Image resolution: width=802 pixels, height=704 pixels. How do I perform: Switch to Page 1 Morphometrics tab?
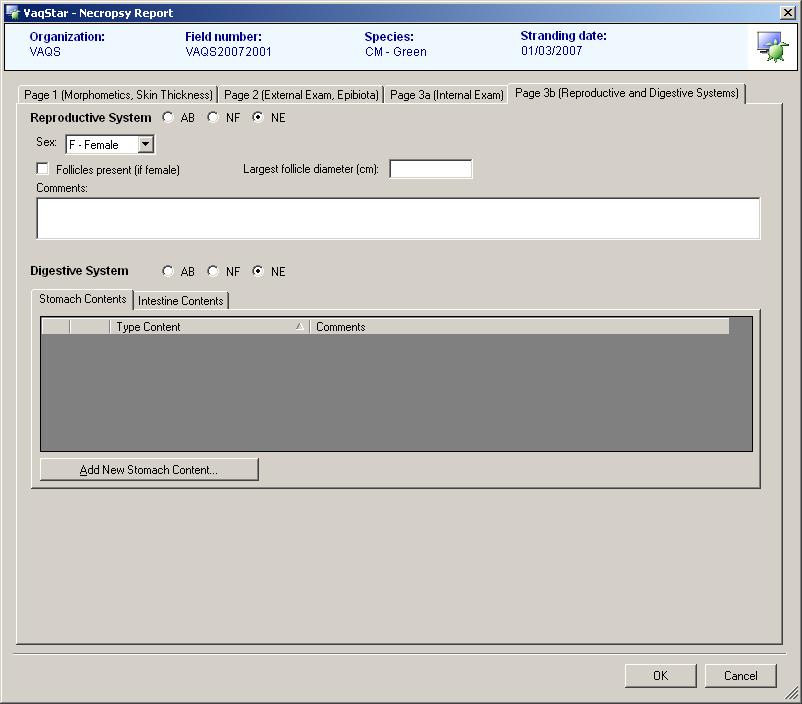(x=118, y=95)
